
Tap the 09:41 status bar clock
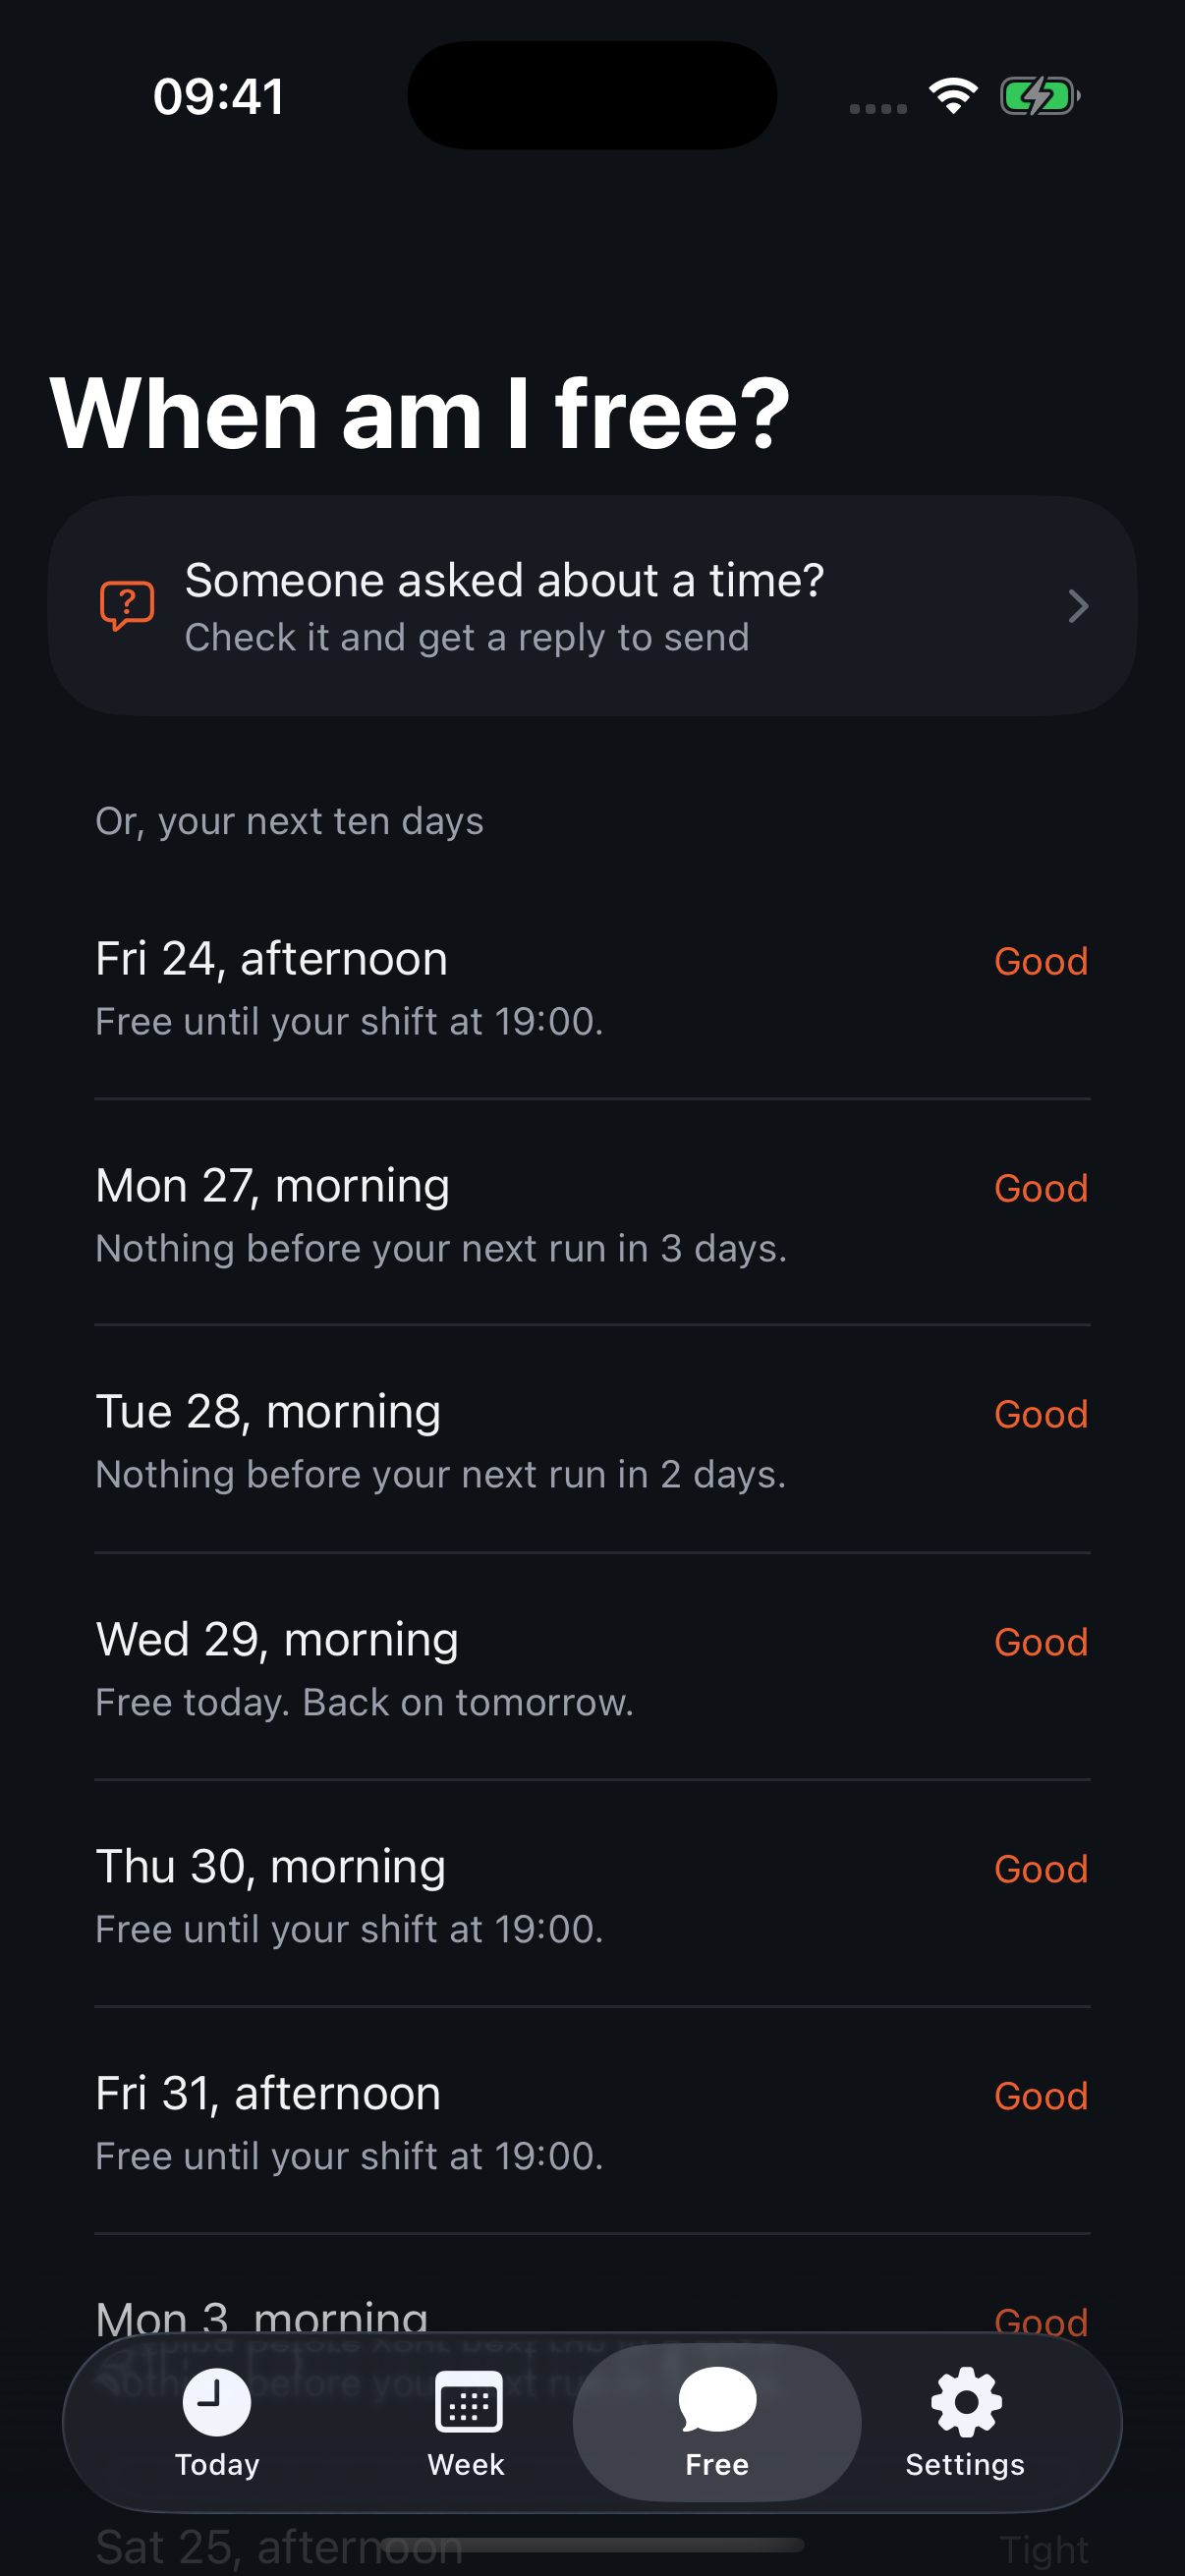(218, 97)
